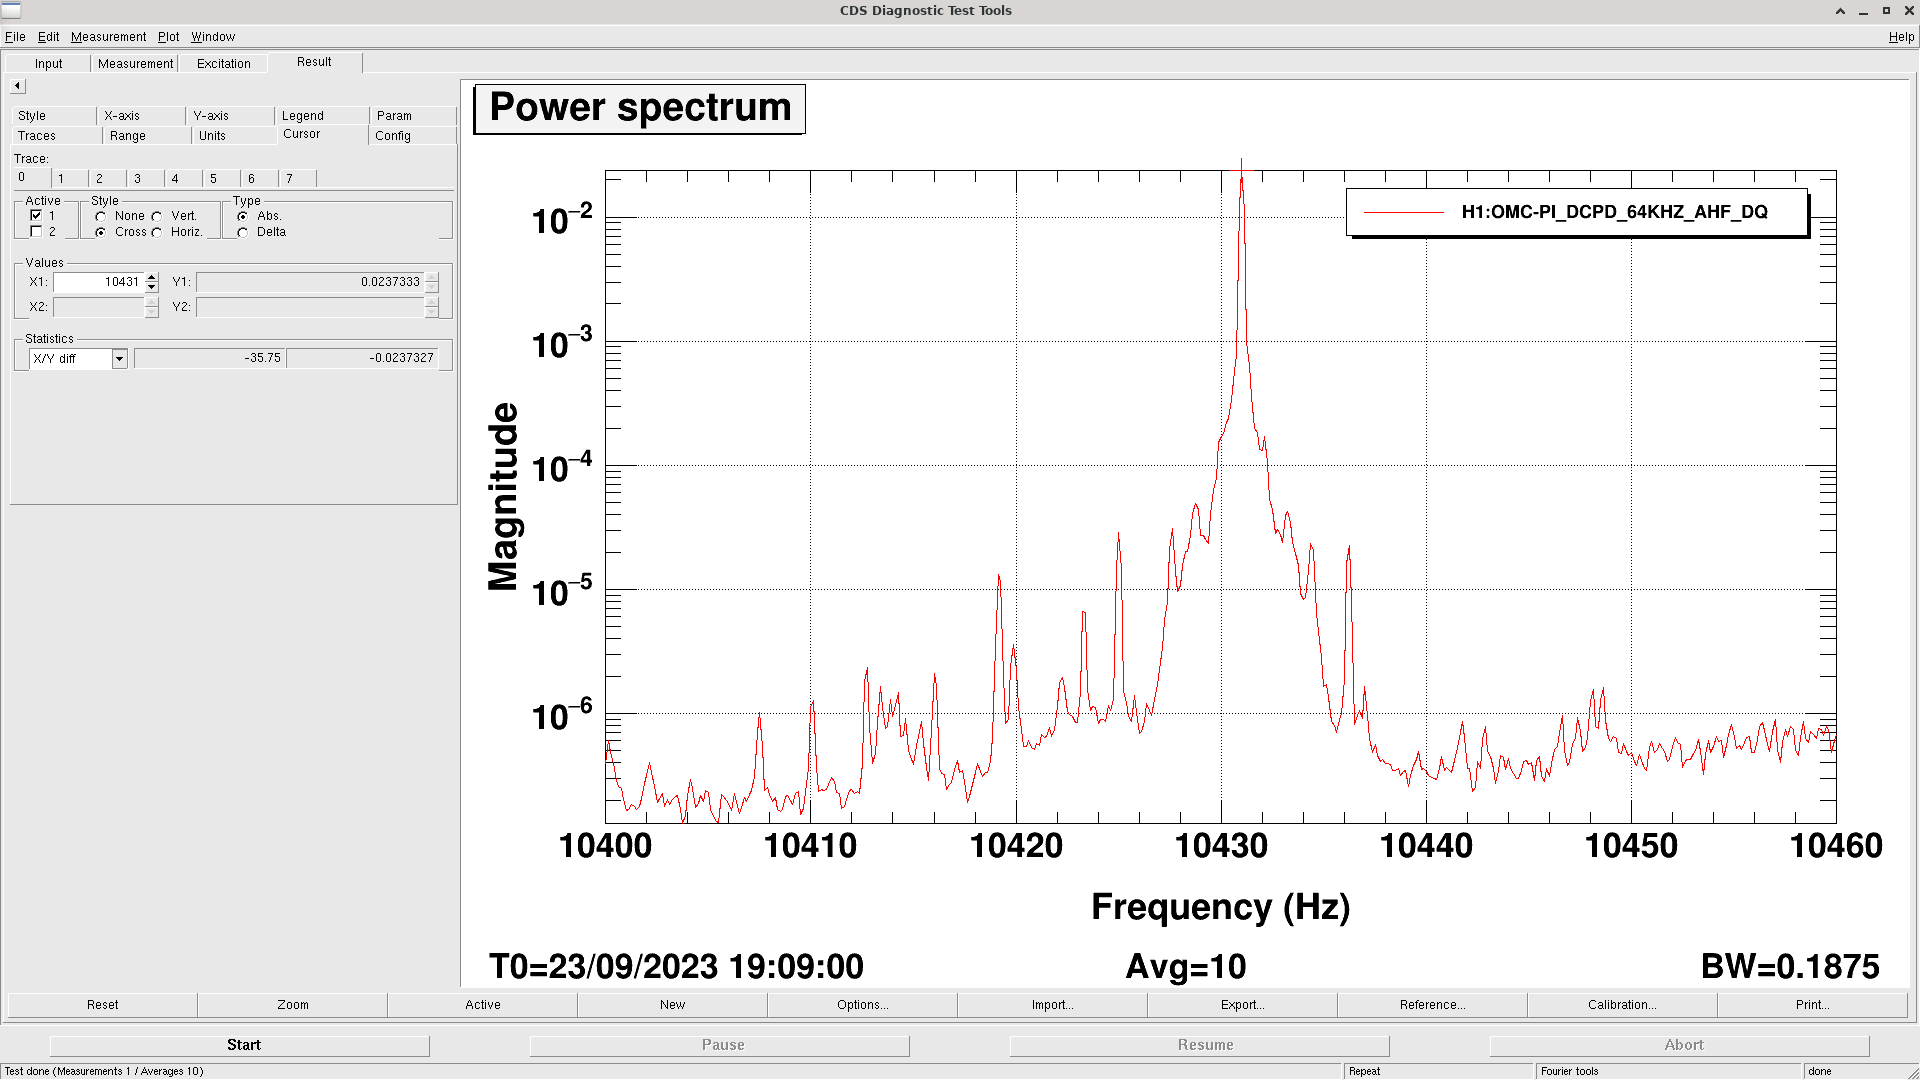Open the window menu icon in title bar

(x=11, y=10)
